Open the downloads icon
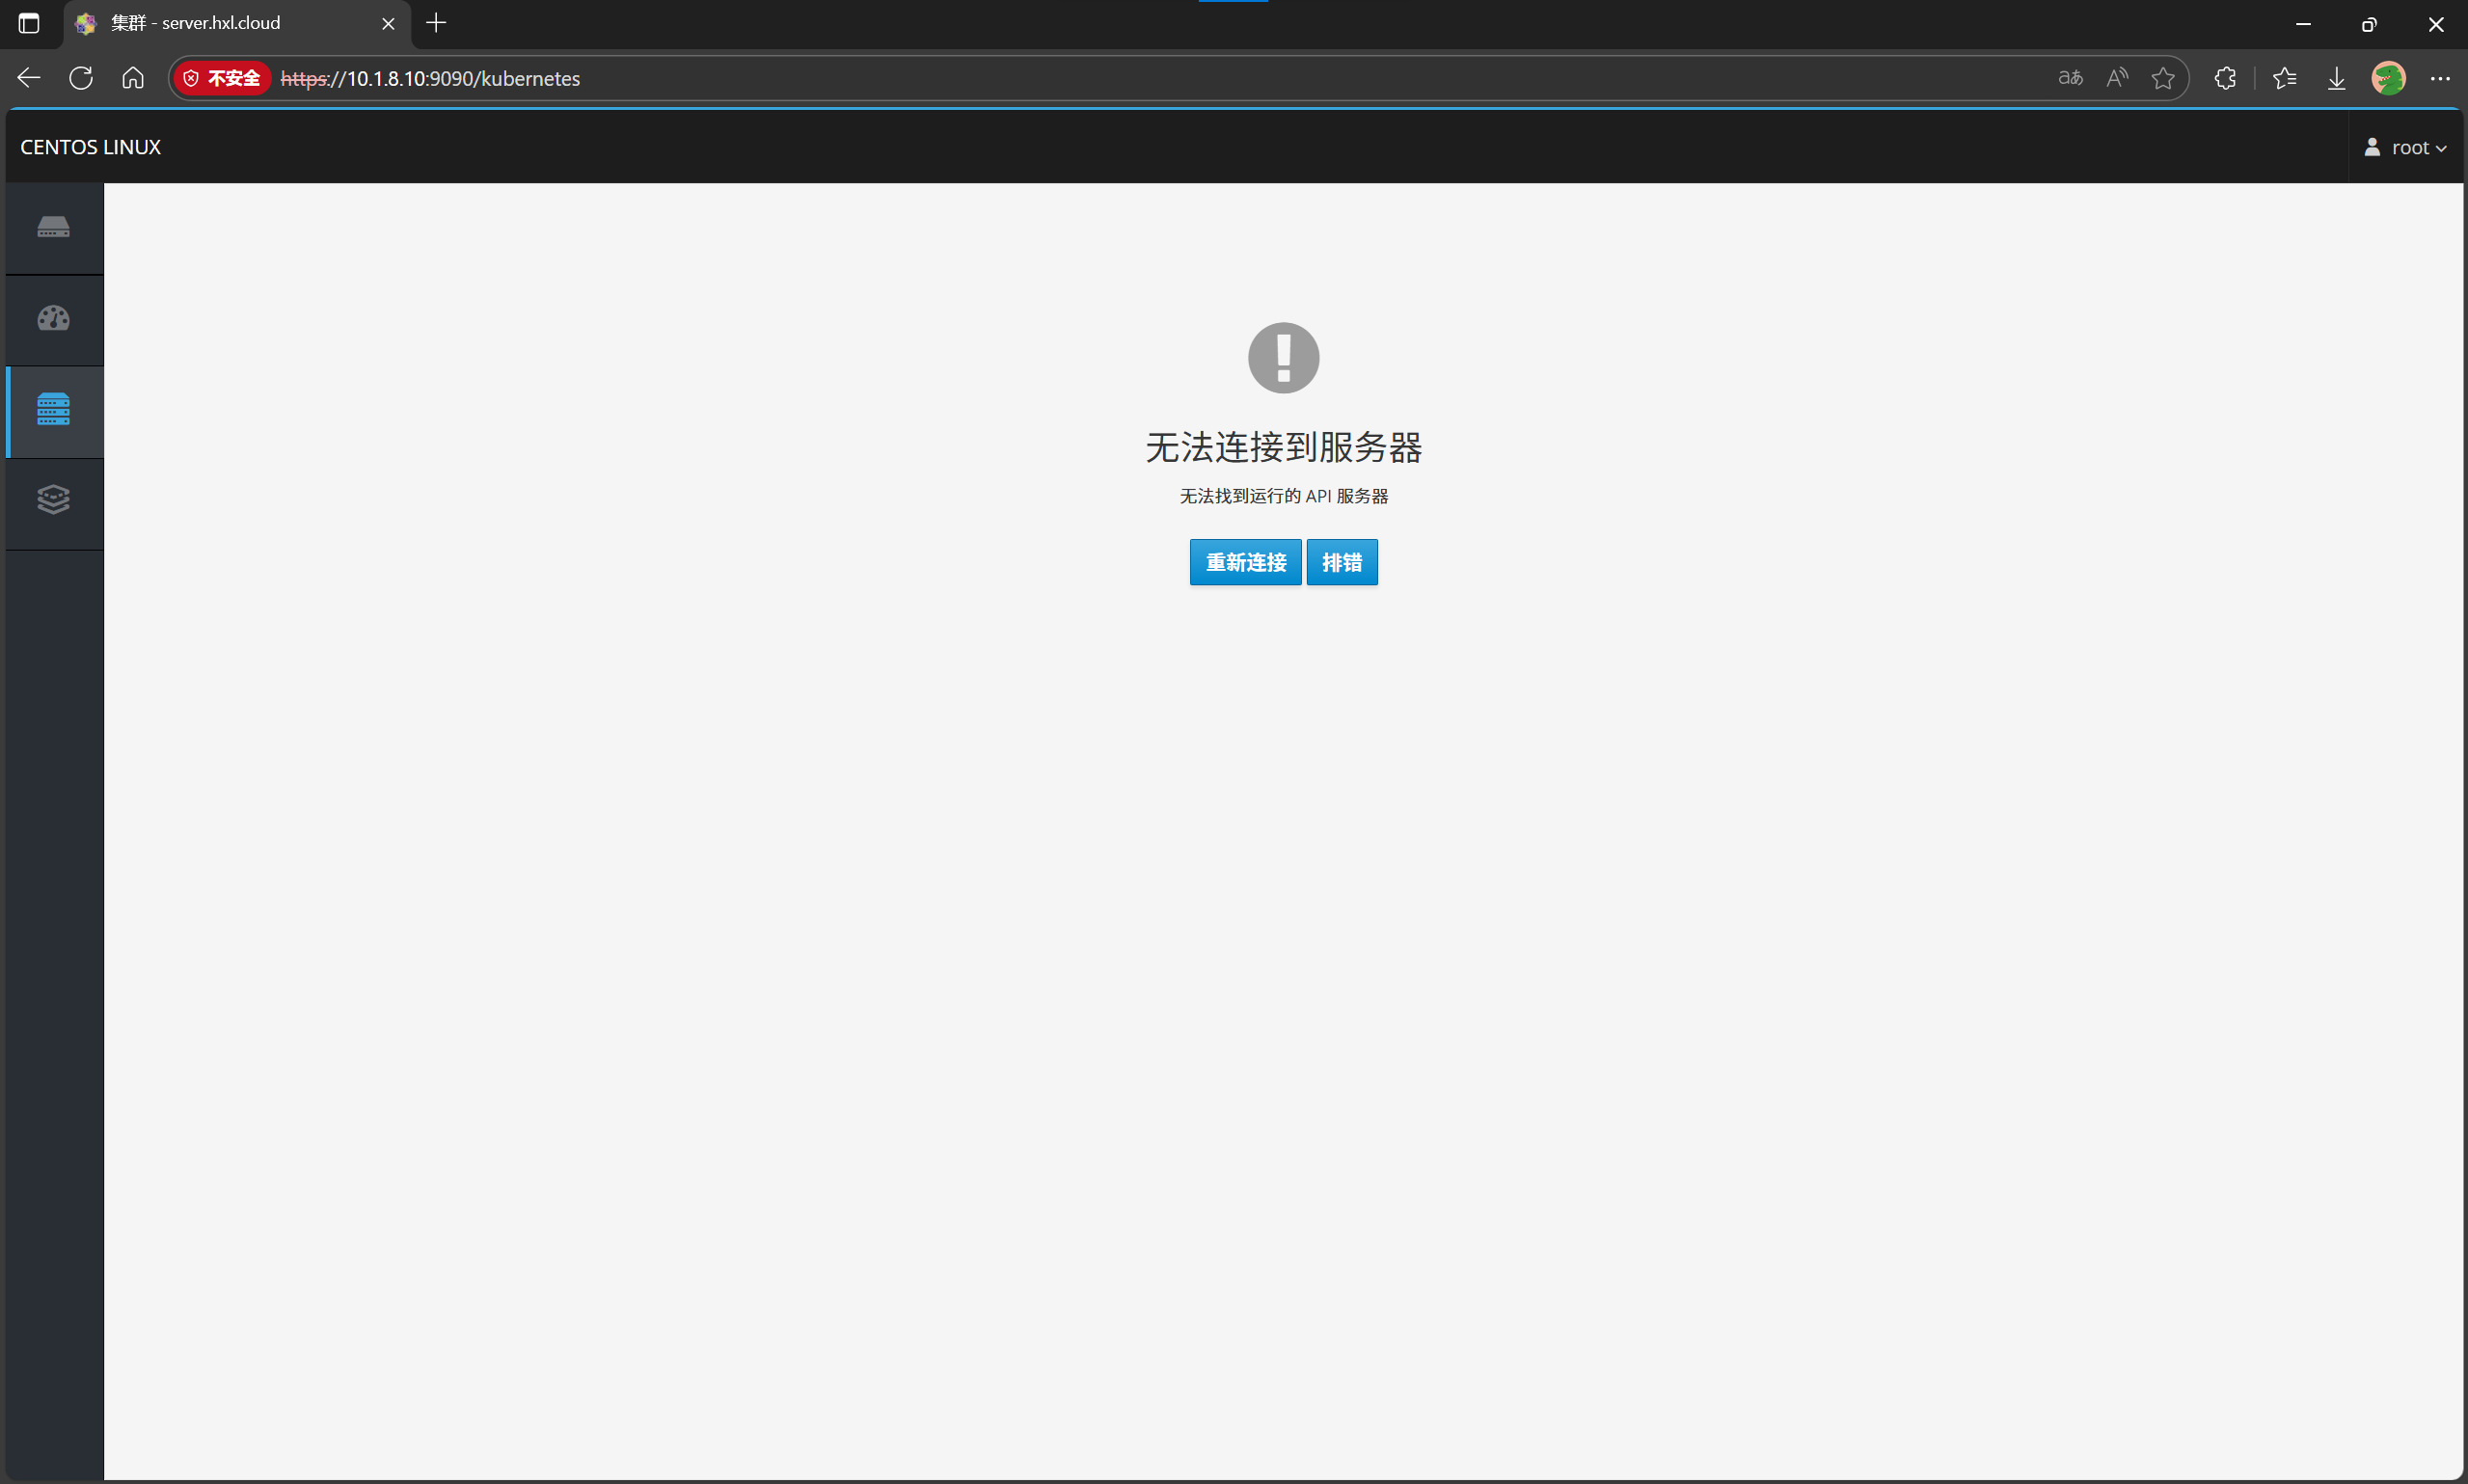 pyautogui.click(x=2336, y=78)
